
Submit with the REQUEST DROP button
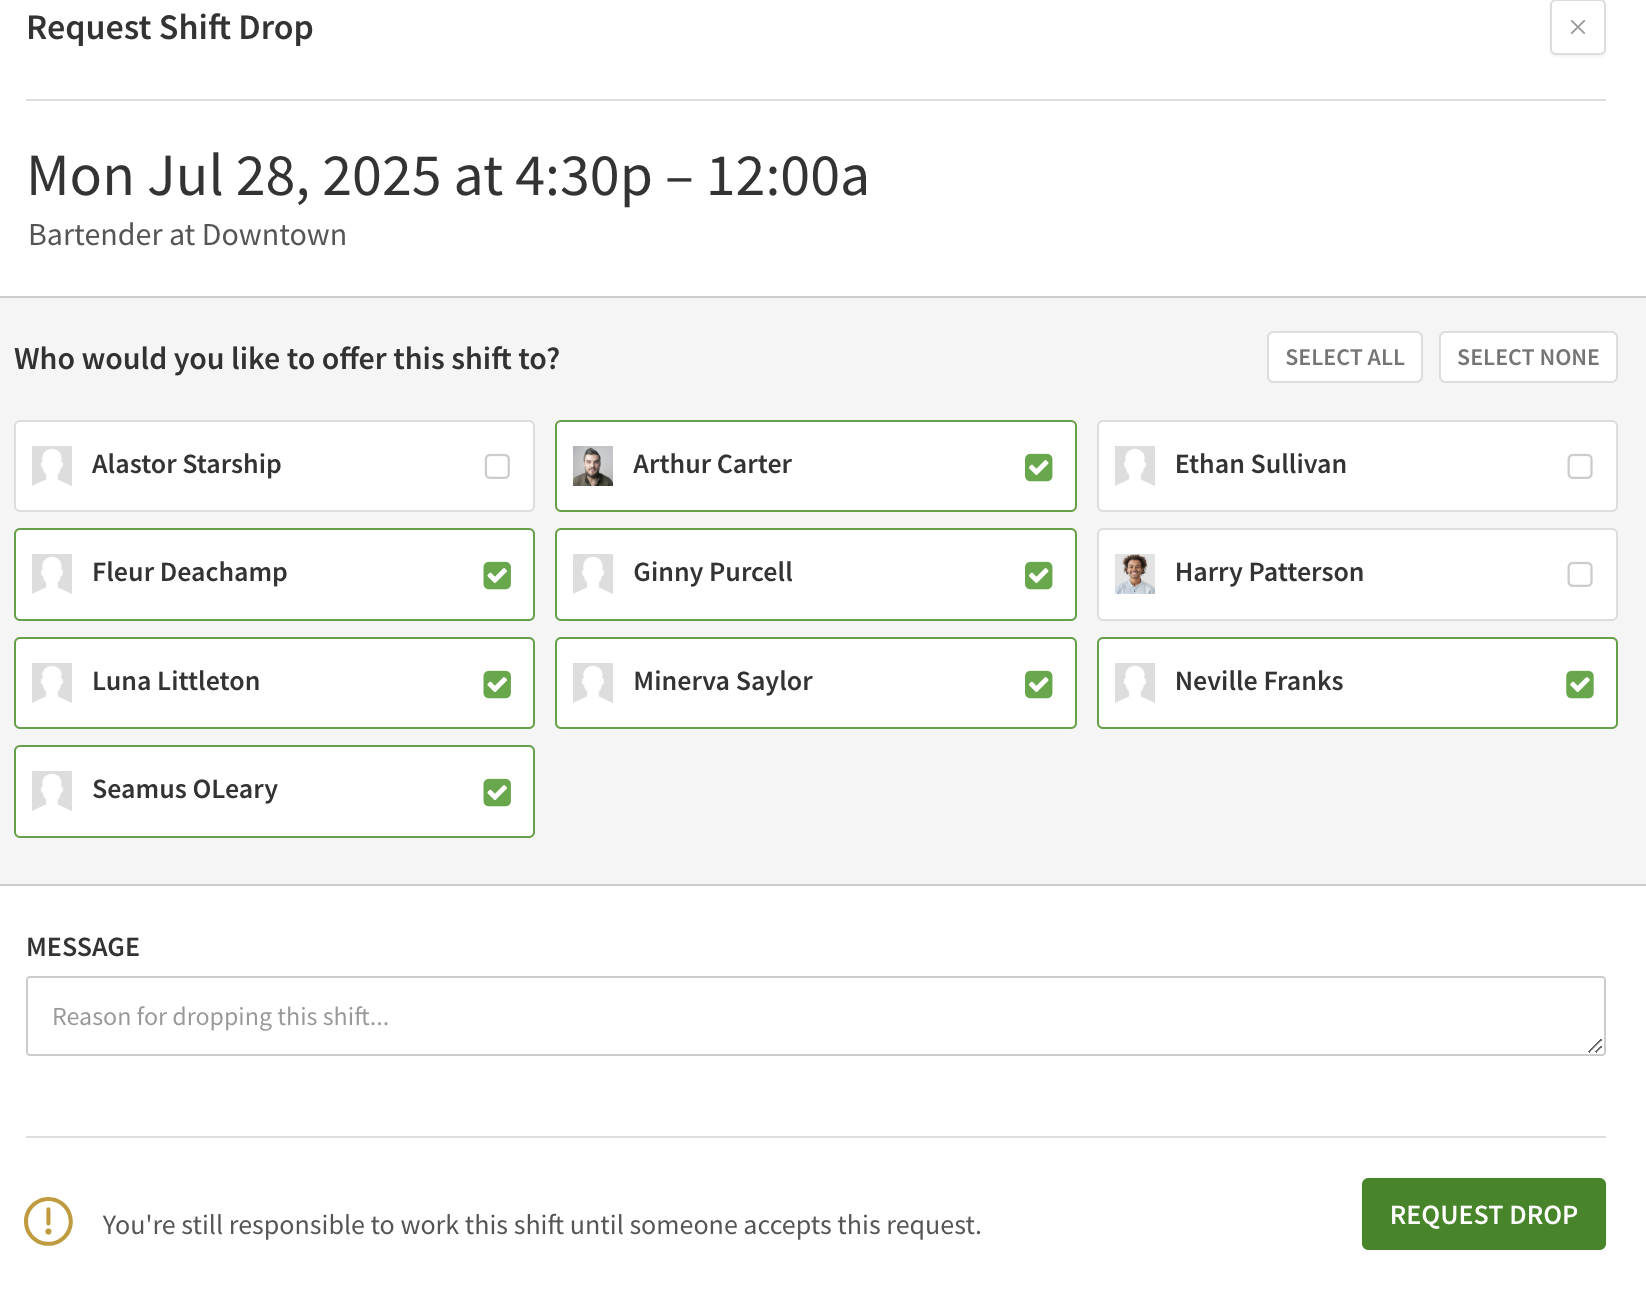click(x=1483, y=1214)
